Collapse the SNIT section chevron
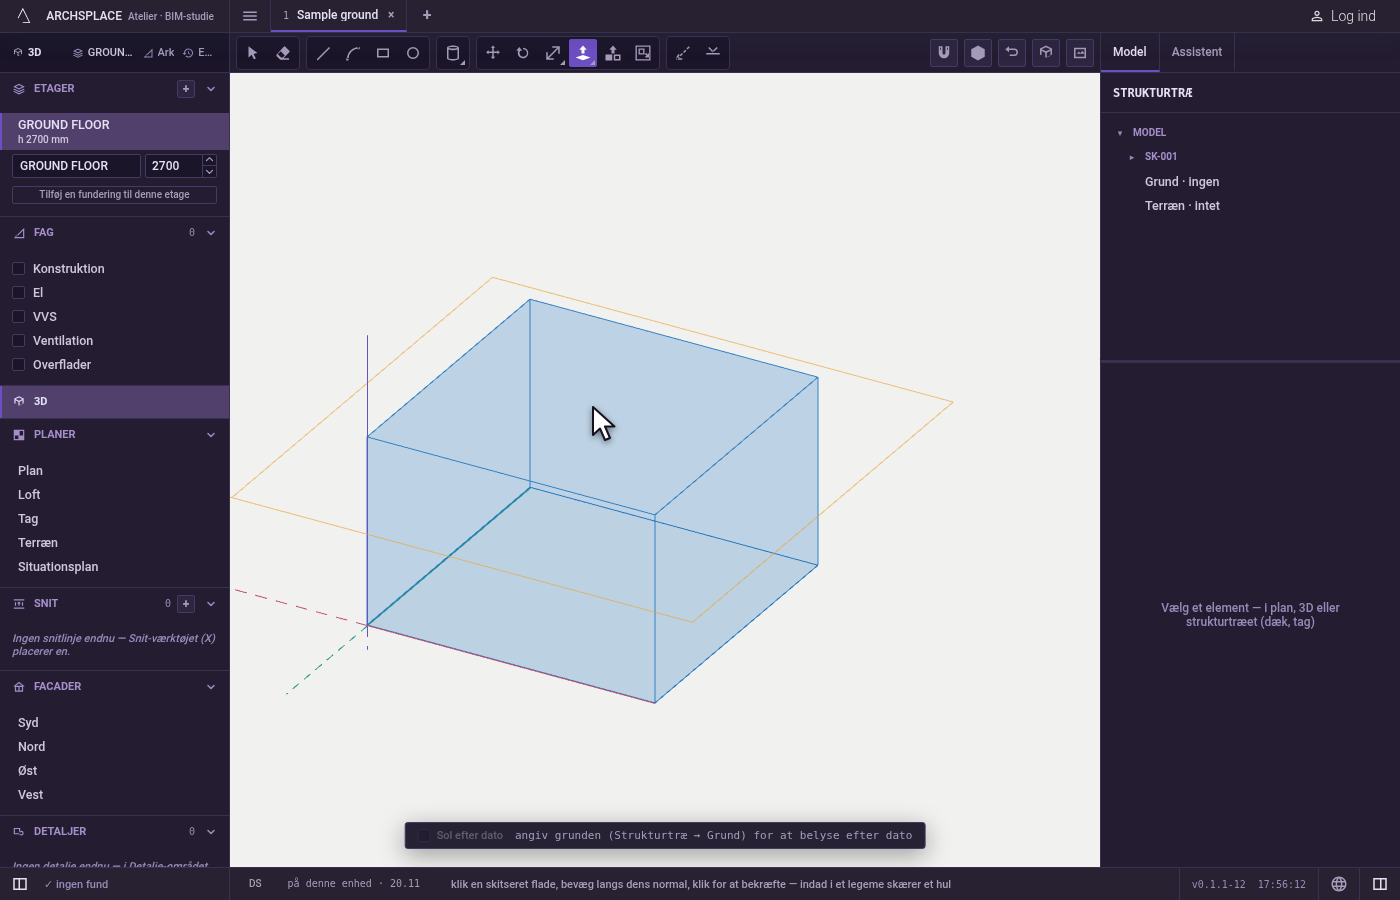Image resolution: width=1400 pixels, height=900 pixels. pyautogui.click(x=211, y=604)
